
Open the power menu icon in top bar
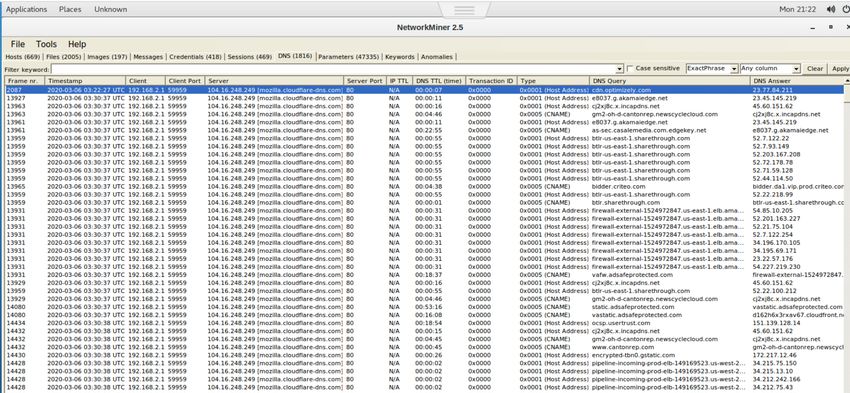845,9
